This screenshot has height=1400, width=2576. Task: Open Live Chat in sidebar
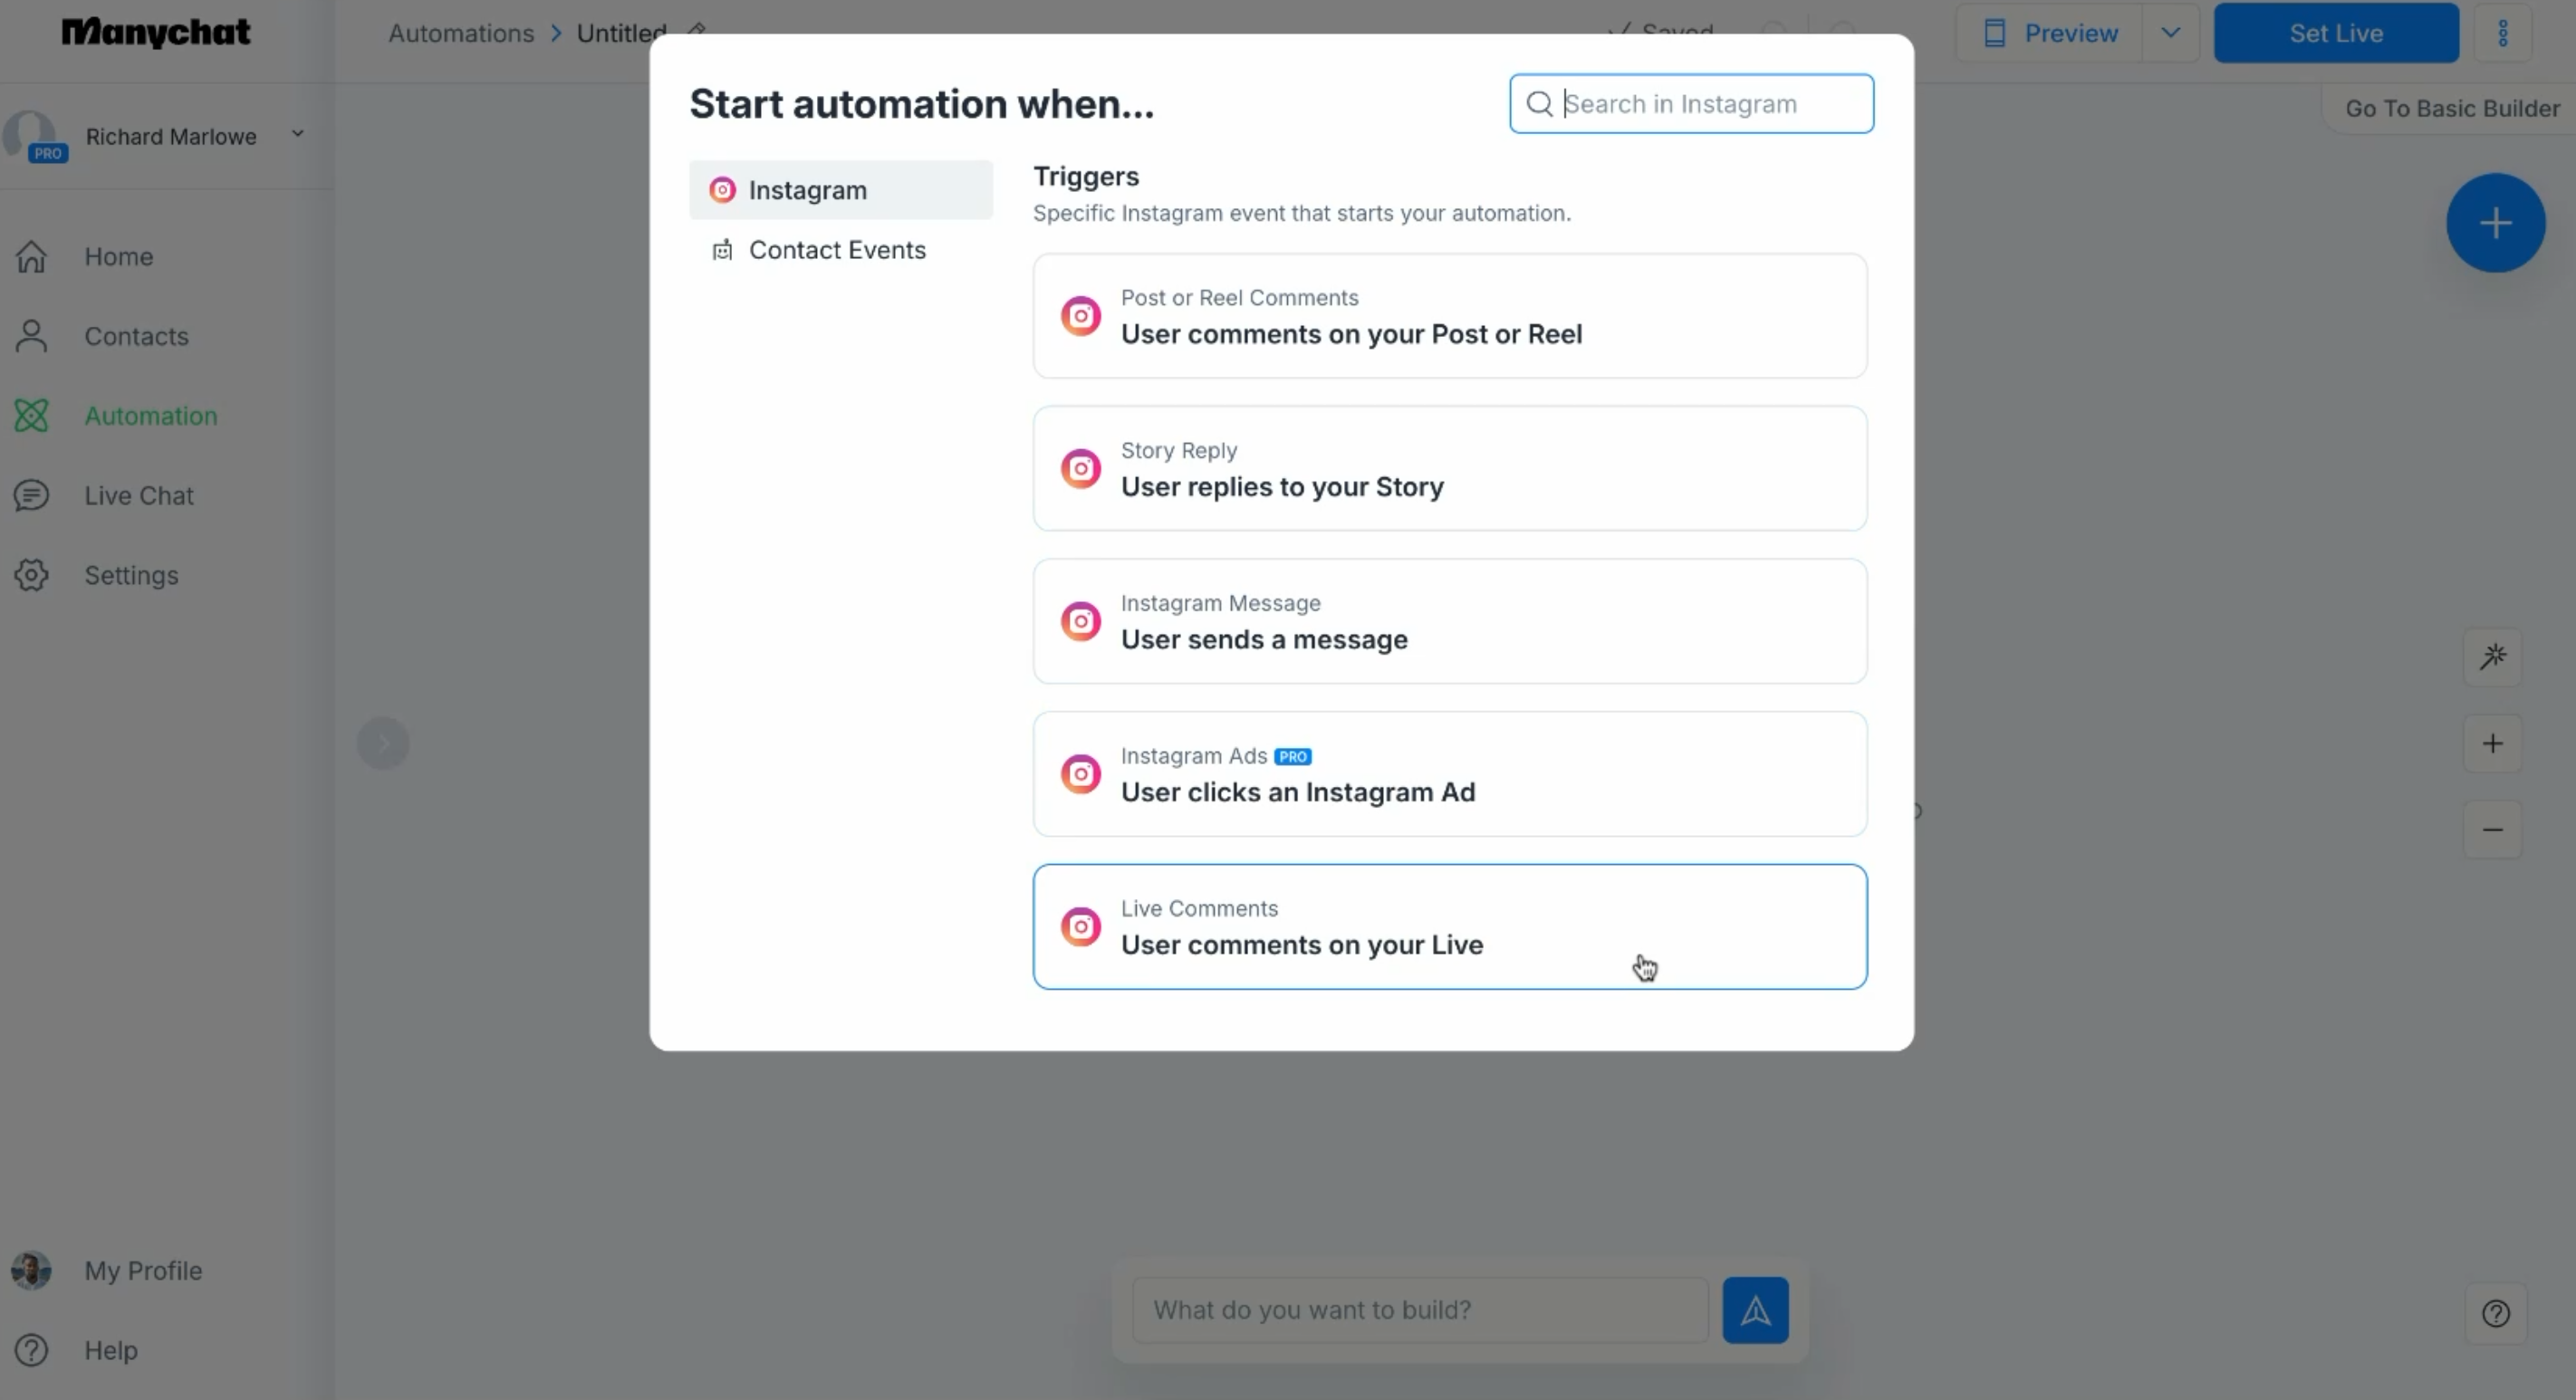pyautogui.click(x=138, y=496)
